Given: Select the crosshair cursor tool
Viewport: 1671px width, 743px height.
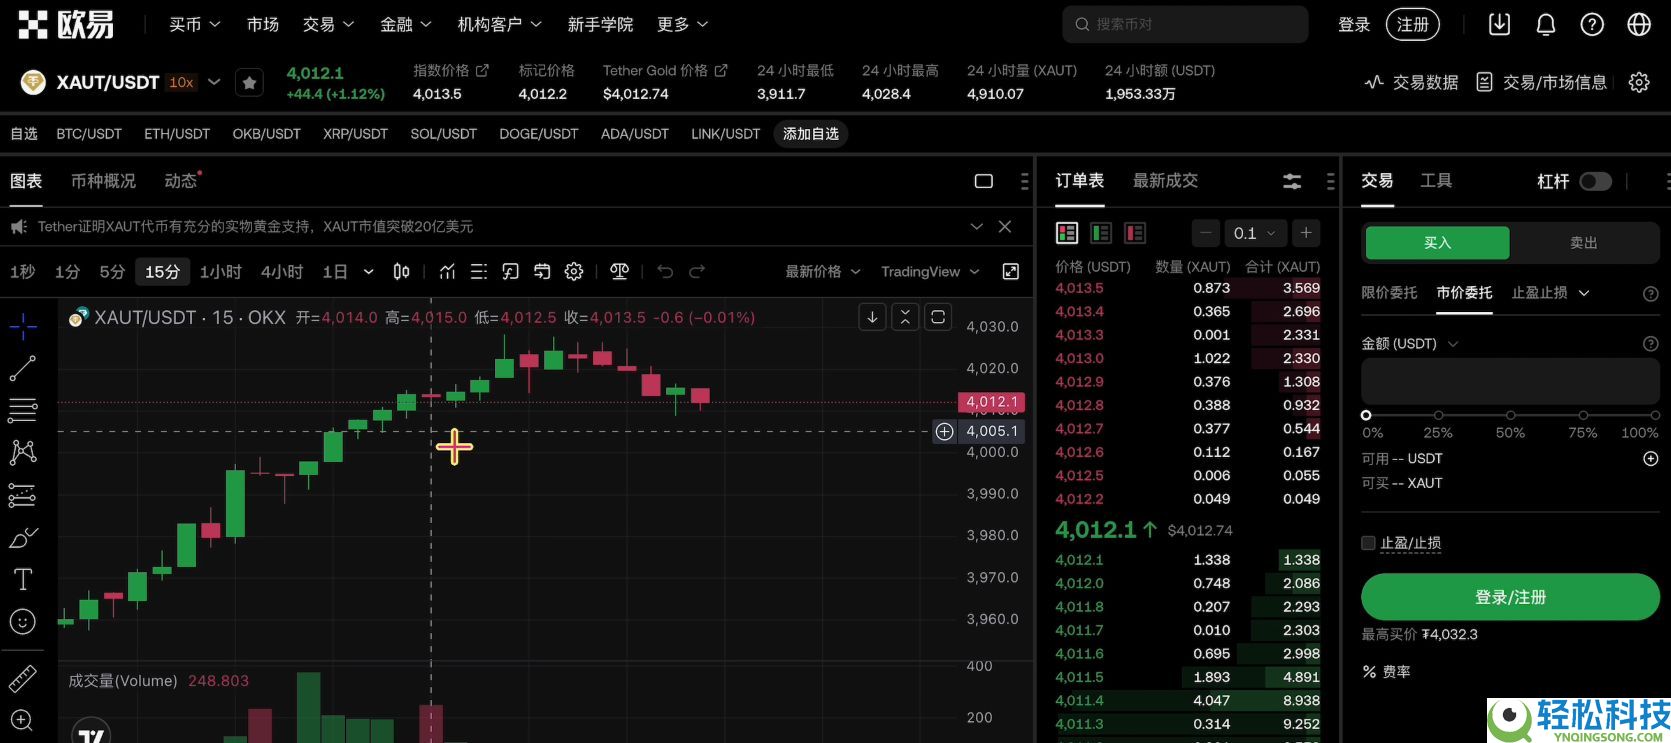Looking at the screenshot, I should click(23, 326).
